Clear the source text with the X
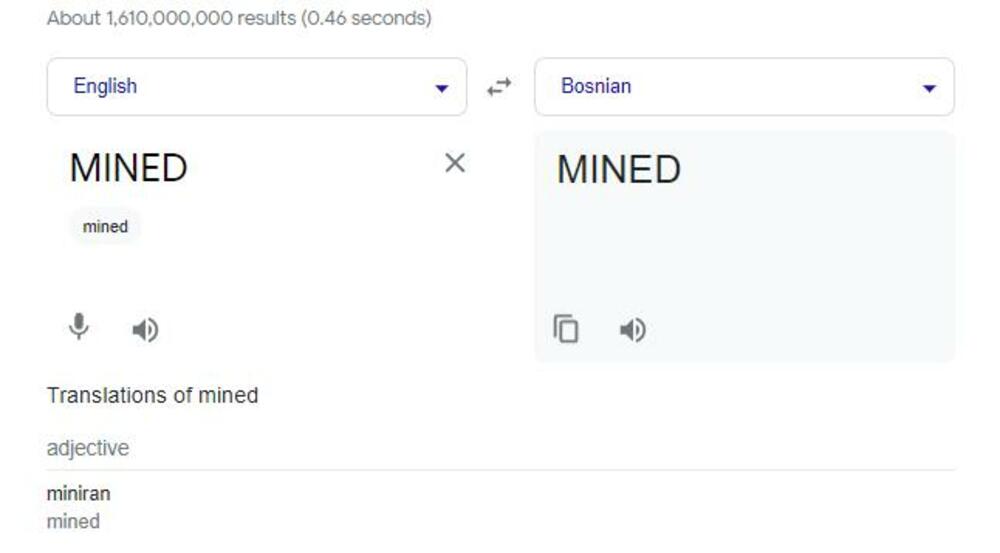The width and height of the screenshot is (1000, 553). [455, 163]
